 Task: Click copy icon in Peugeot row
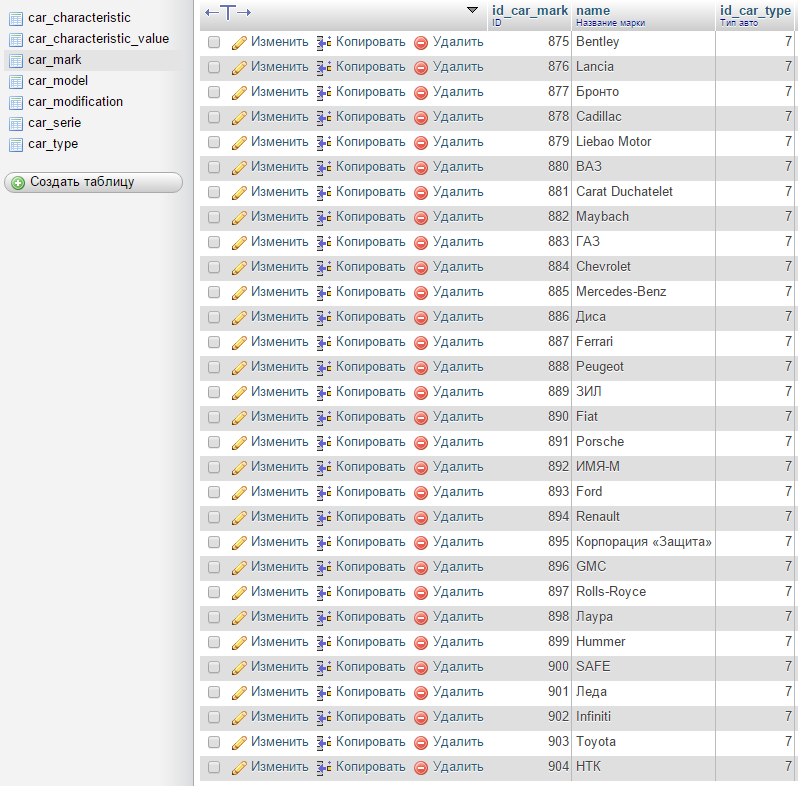tap(324, 368)
